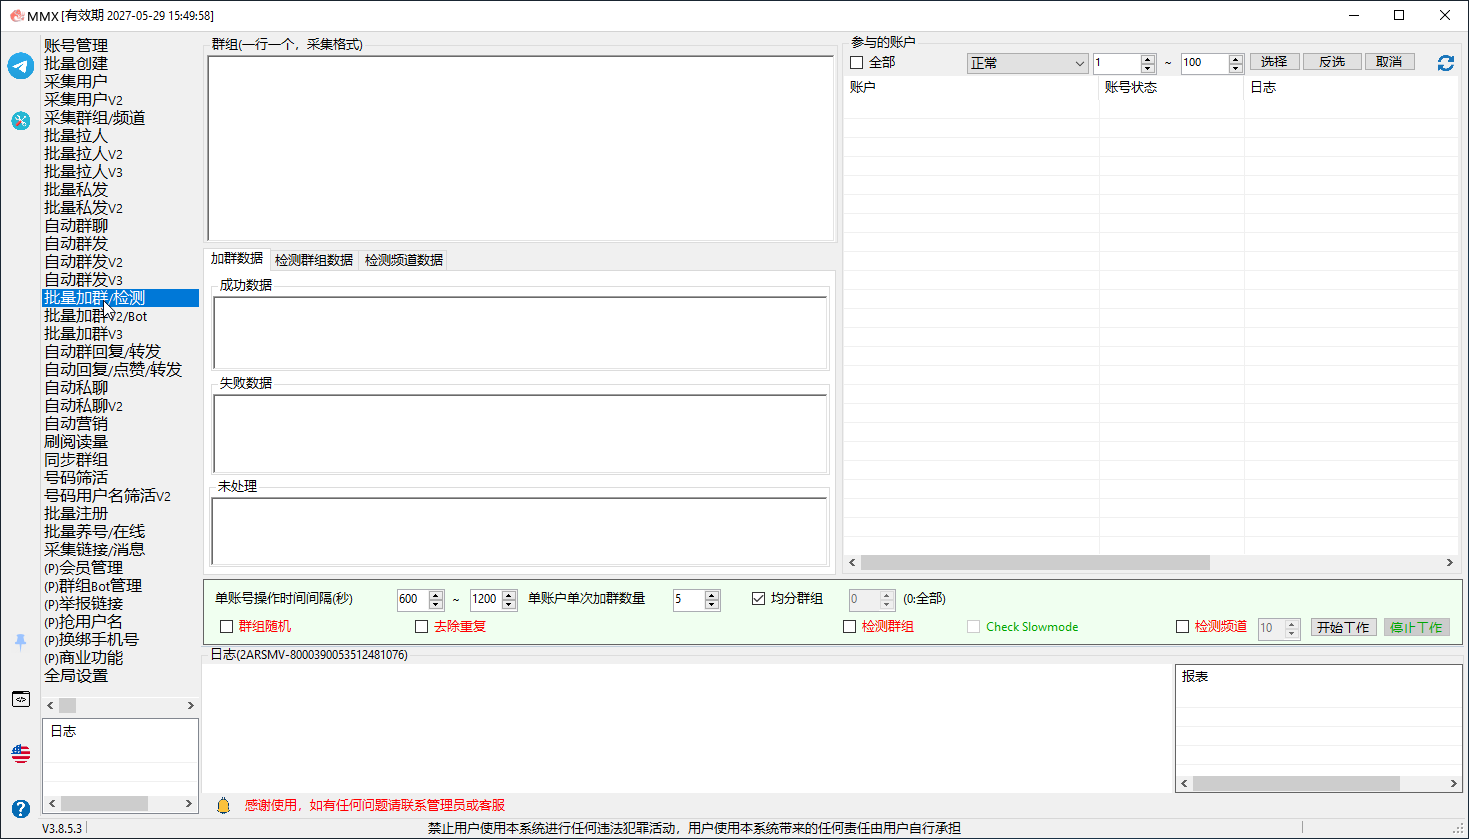1469x839 pixels.
Task: Click the 取消 button
Action: coord(1390,62)
